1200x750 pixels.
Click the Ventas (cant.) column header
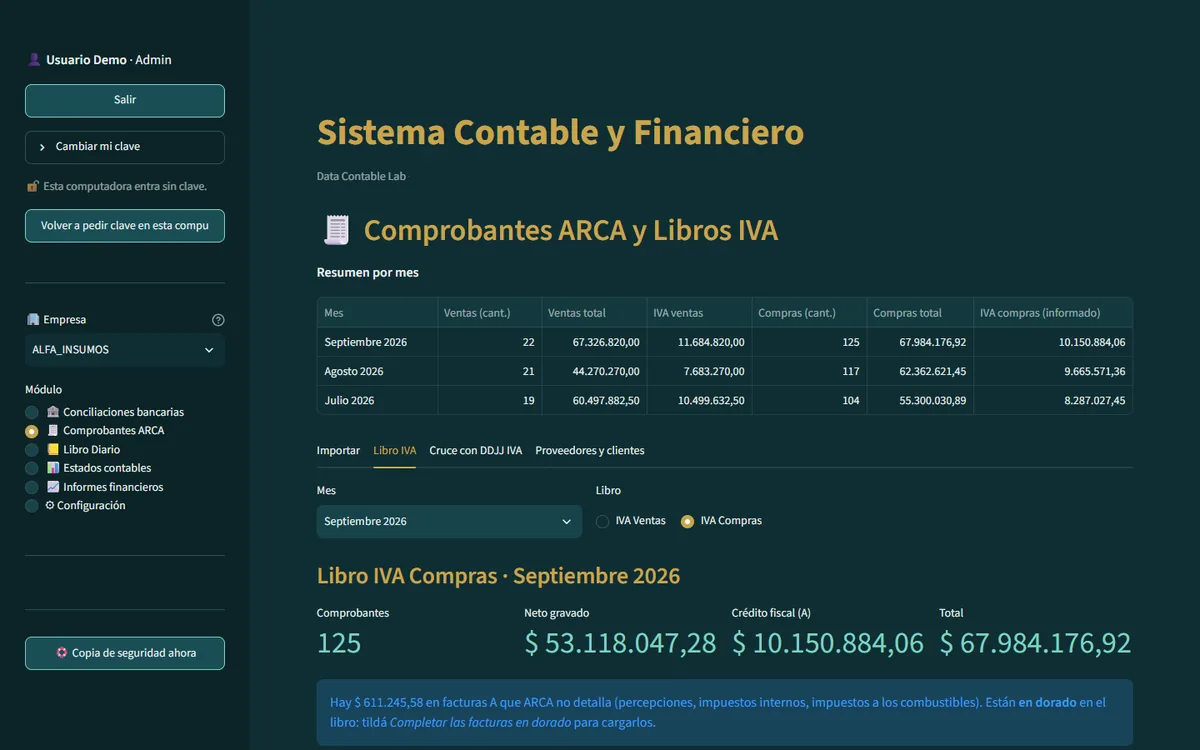[489, 313]
